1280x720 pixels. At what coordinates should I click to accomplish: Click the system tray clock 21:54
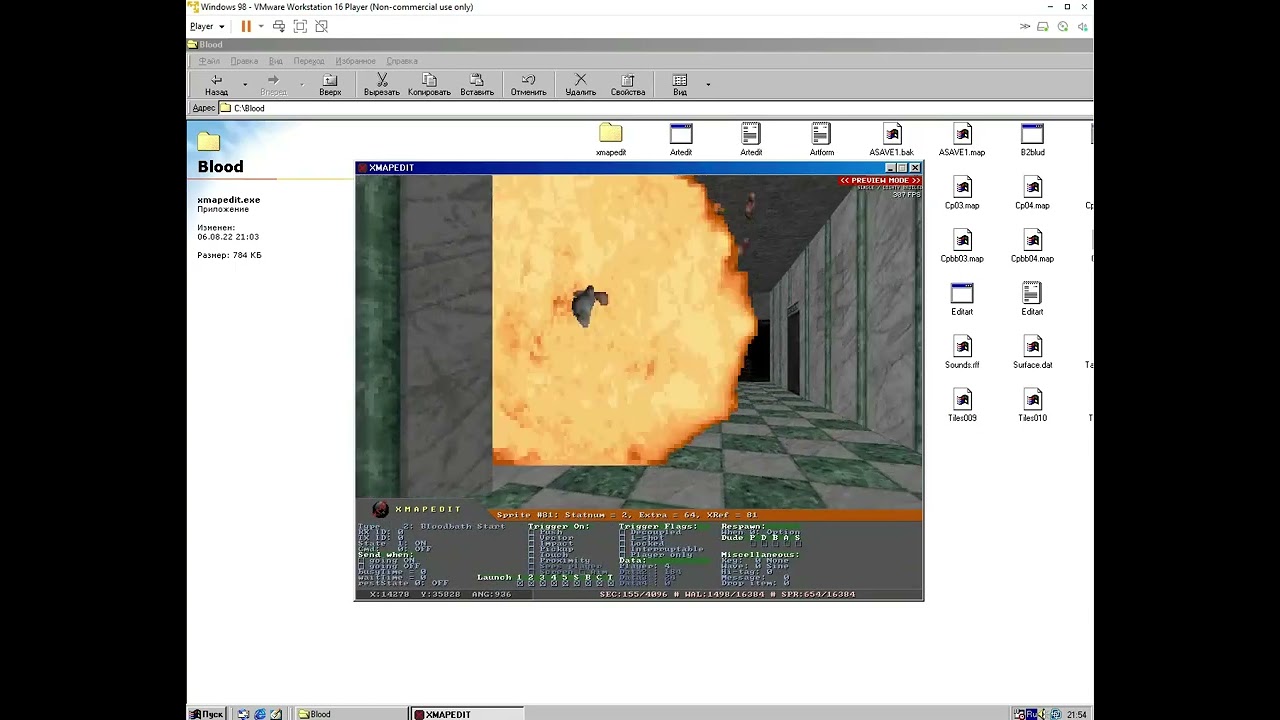1076,714
